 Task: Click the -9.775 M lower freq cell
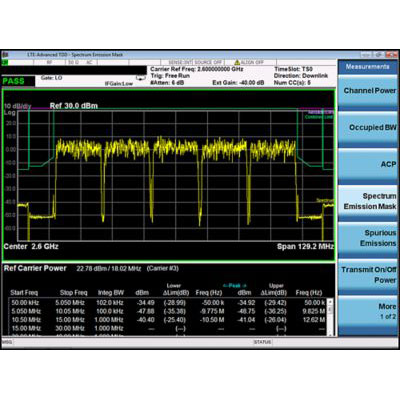pyautogui.click(x=211, y=311)
